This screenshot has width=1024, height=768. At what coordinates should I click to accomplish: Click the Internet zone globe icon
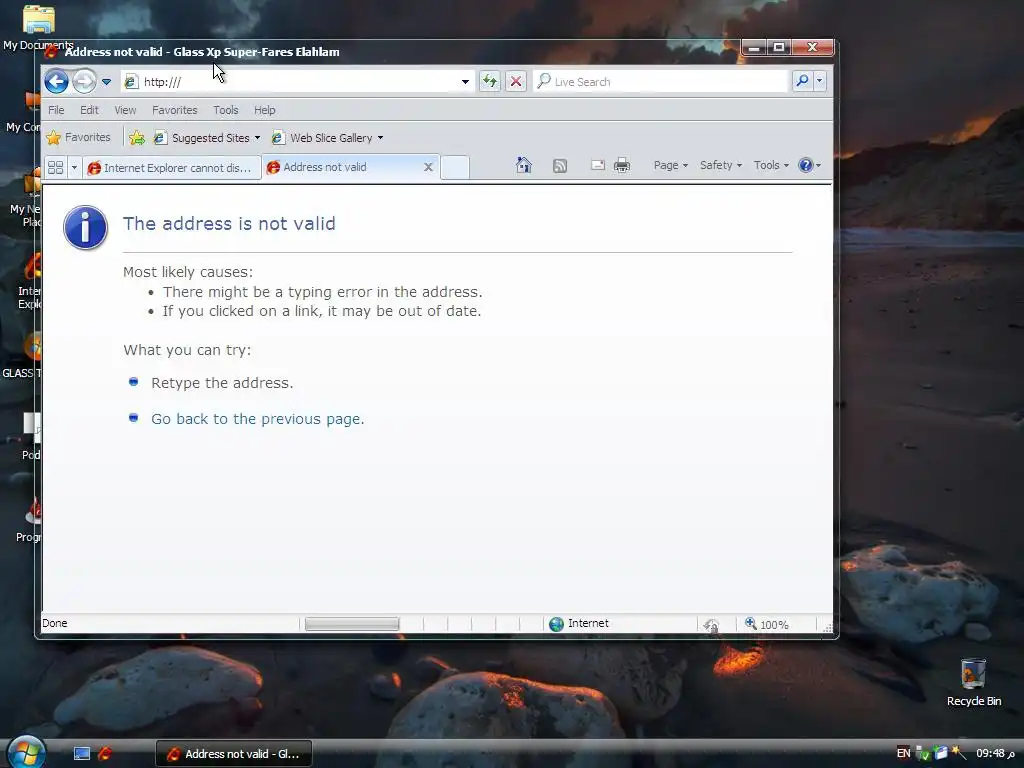(556, 624)
